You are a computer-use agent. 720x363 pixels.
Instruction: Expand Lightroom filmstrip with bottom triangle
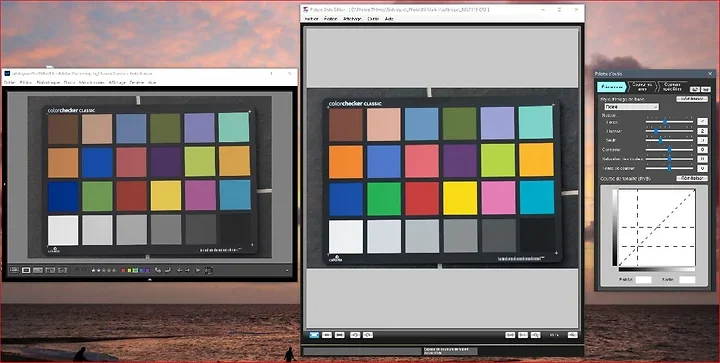(x=150, y=279)
